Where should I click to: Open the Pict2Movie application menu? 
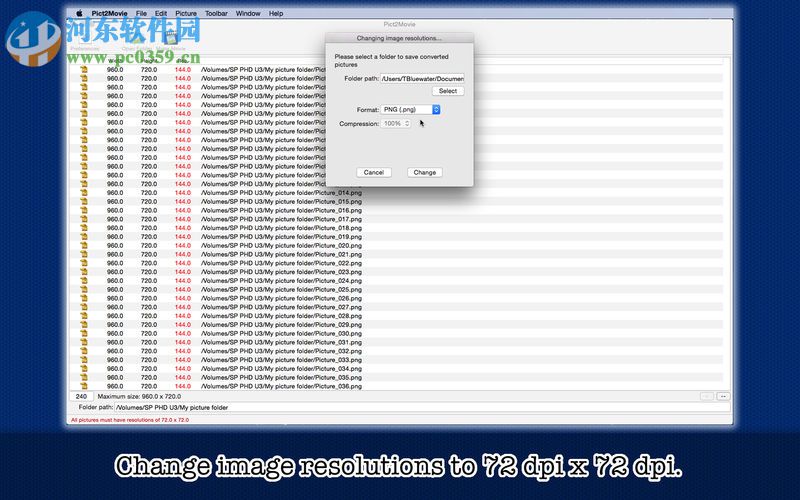pos(110,13)
